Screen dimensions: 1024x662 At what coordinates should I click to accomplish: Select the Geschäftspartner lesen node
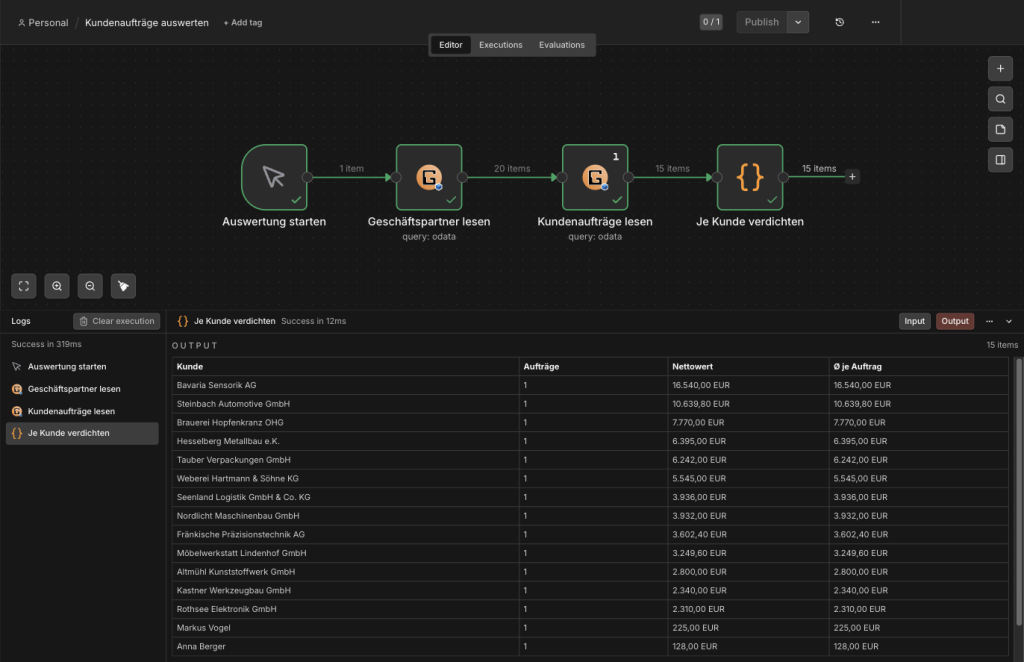click(429, 177)
